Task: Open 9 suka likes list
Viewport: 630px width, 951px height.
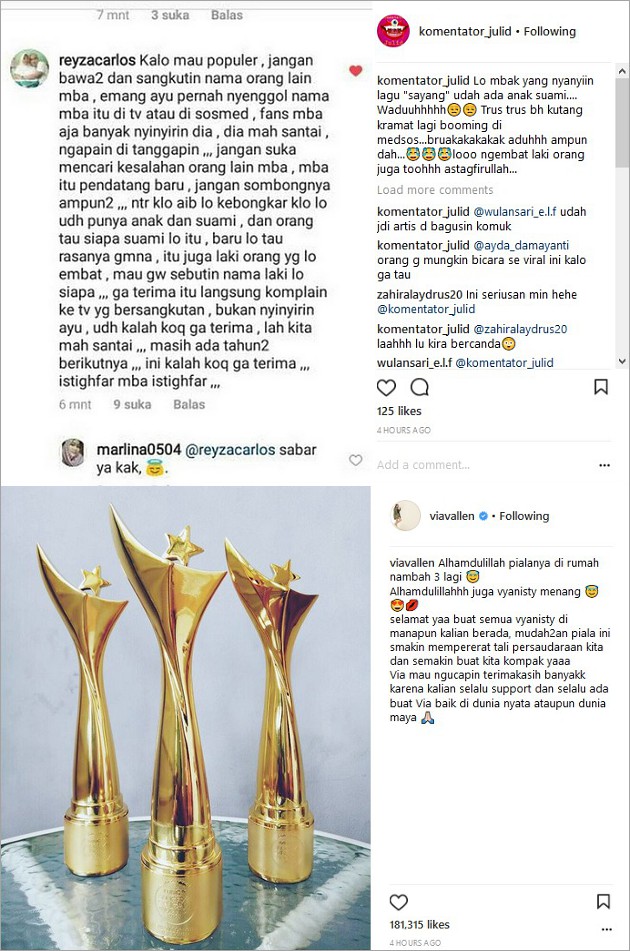Action: click(x=132, y=405)
